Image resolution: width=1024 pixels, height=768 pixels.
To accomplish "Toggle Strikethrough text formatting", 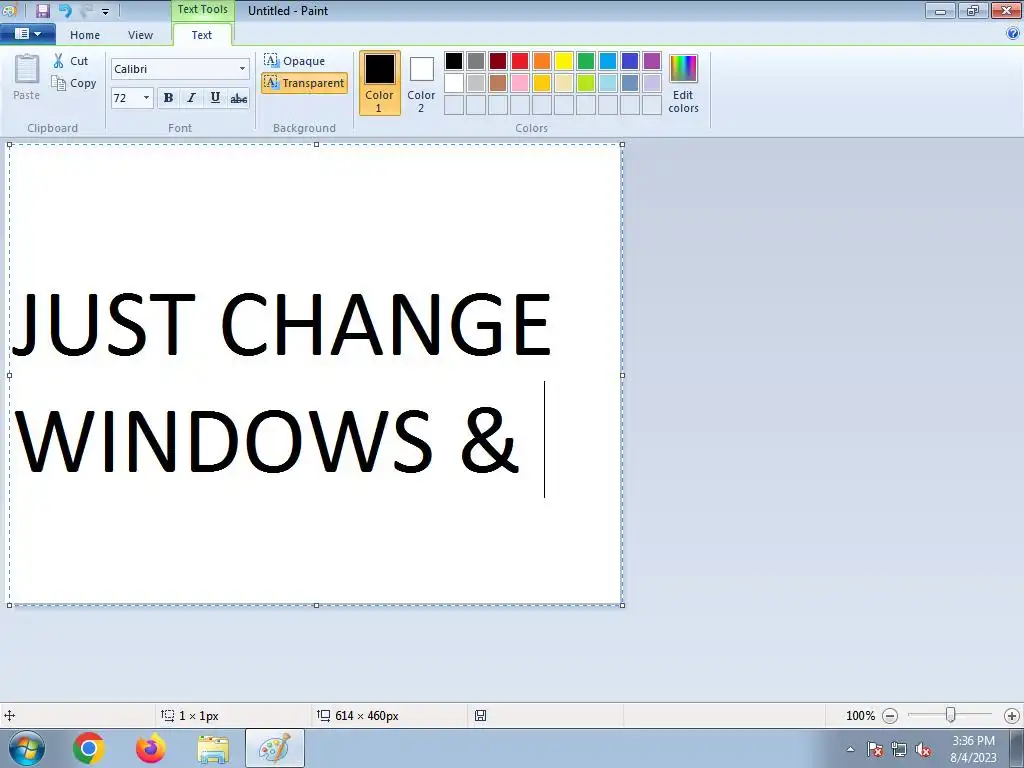I will [x=238, y=98].
